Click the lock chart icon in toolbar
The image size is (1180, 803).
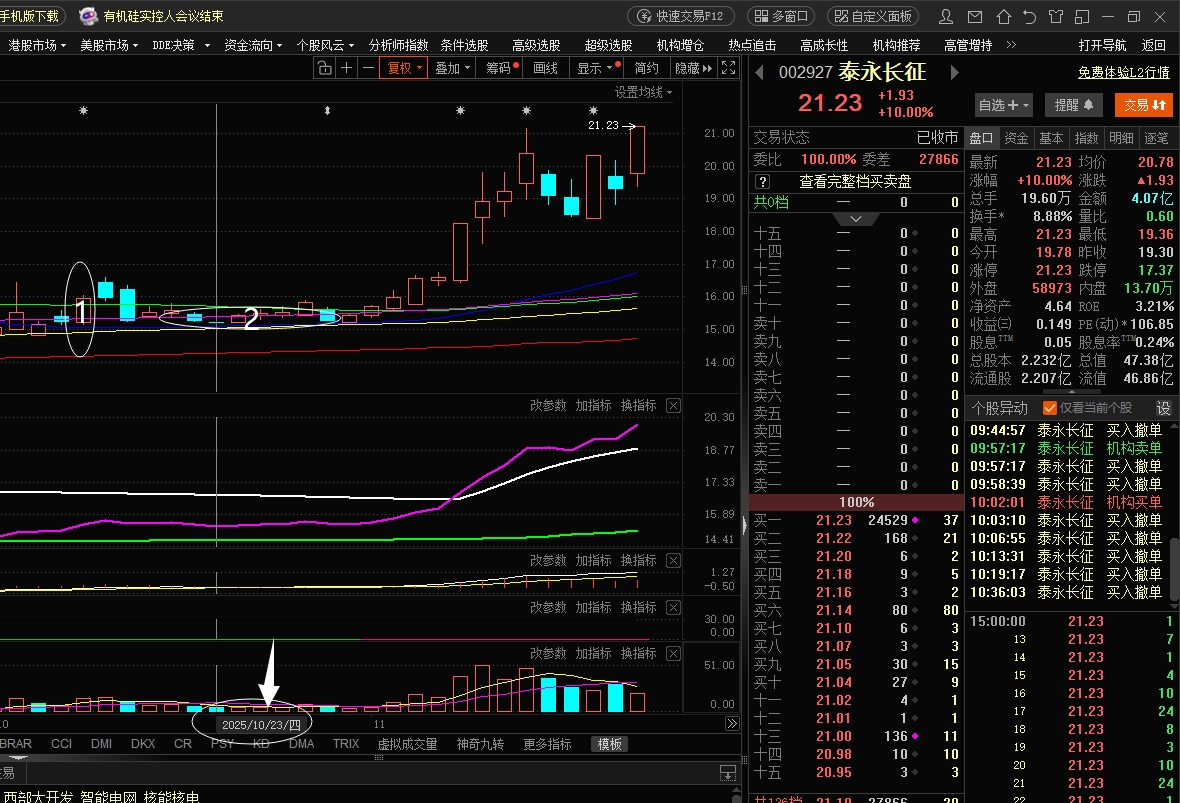[x=324, y=68]
